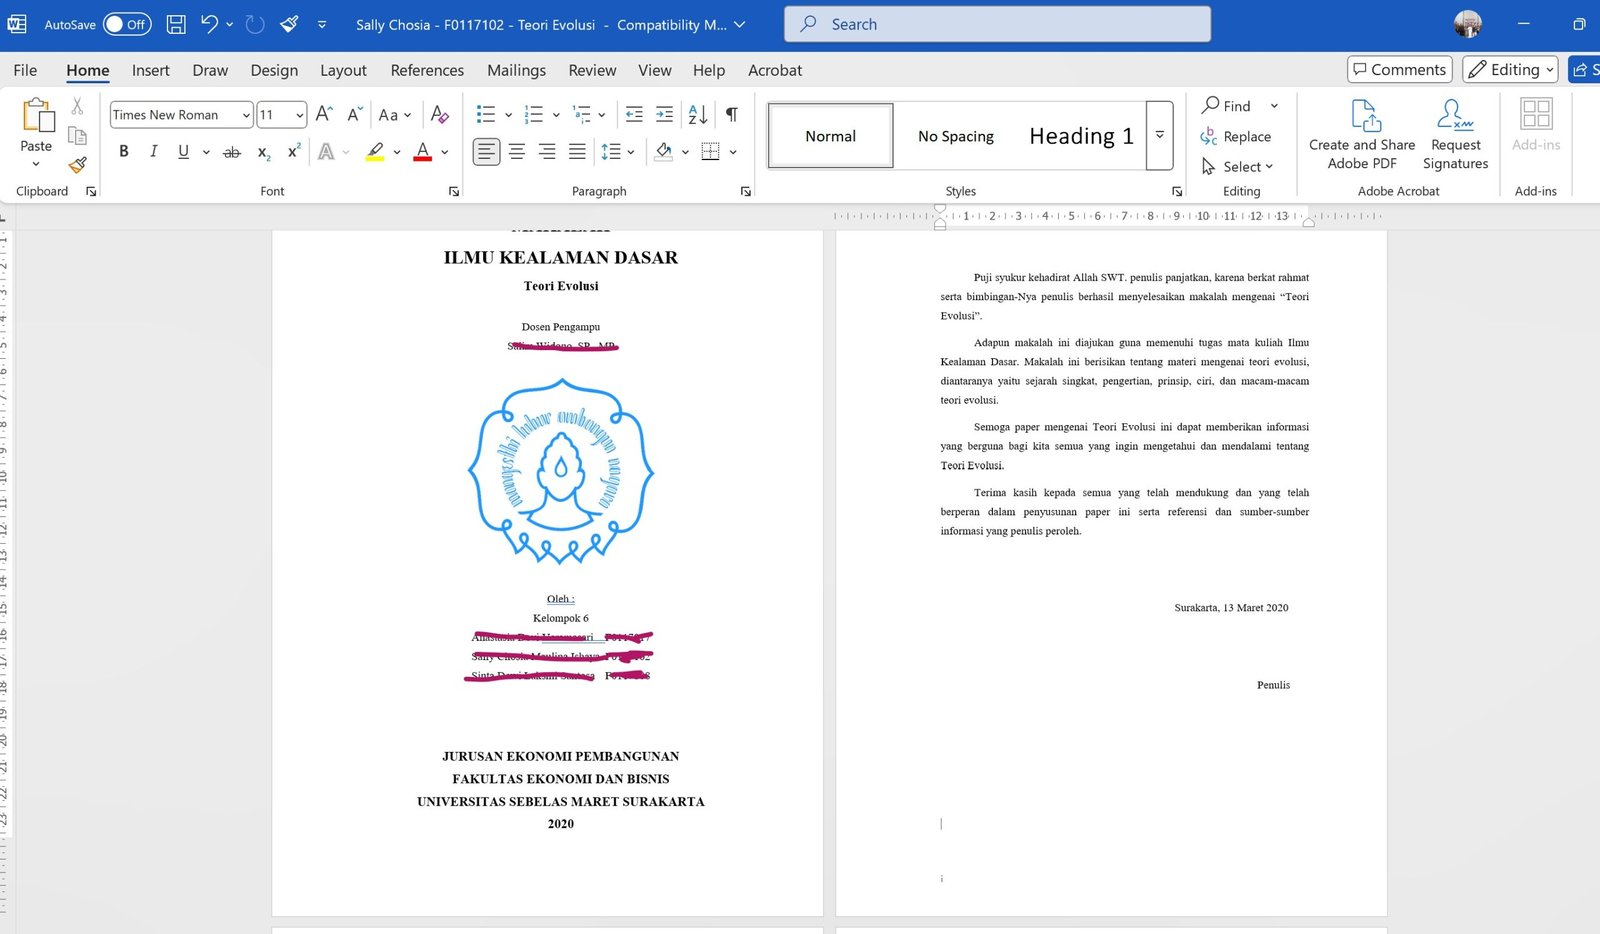Click the Save icon in title bar
Viewport: 1600px width, 934px height.
click(176, 24)
